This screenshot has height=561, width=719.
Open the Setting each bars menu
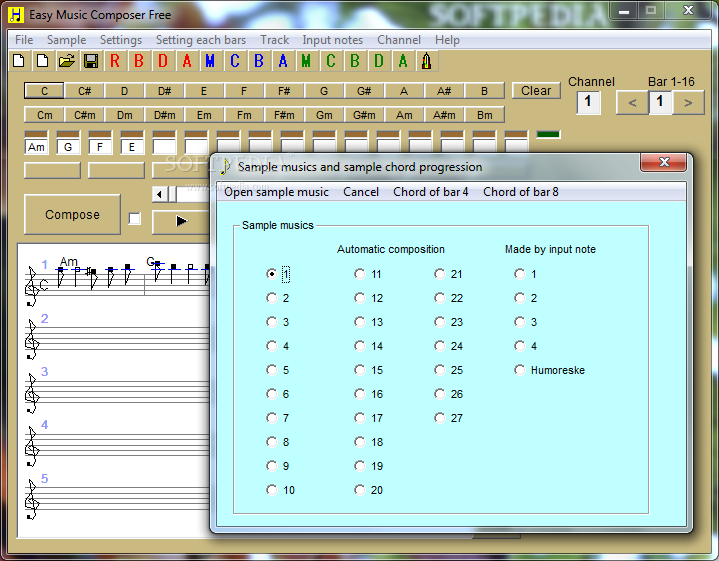click(x=201, y=40)
